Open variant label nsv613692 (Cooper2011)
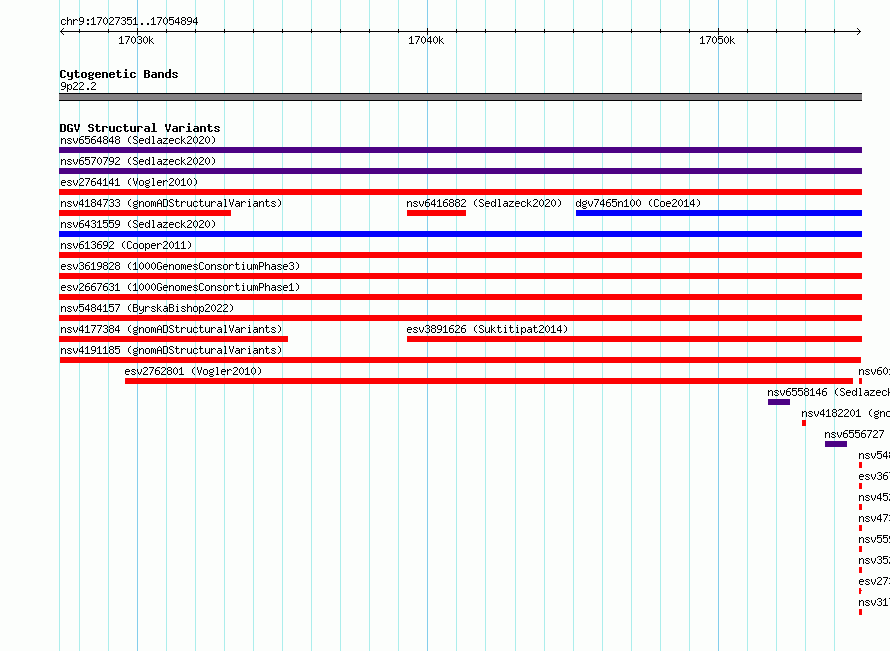The image size is (890, 651). pos(126,245)
